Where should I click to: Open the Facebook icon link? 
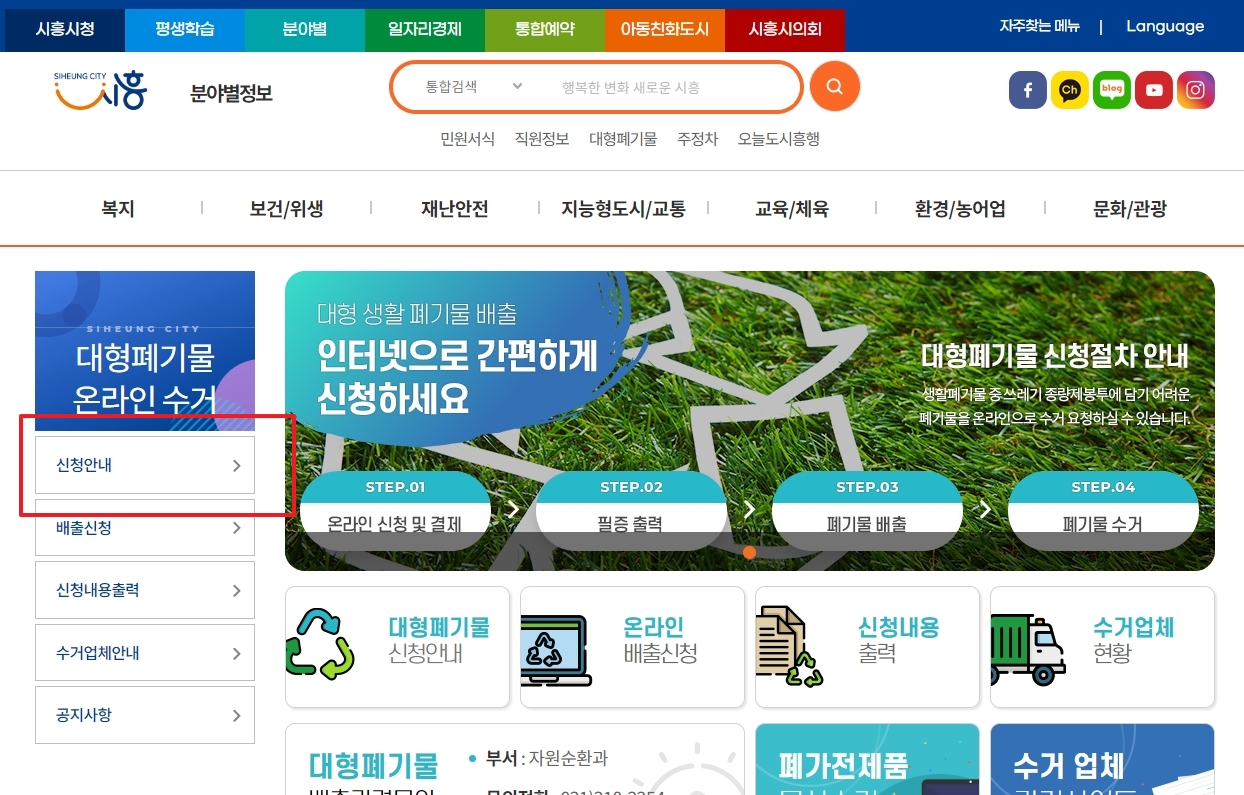point(1027,90)
